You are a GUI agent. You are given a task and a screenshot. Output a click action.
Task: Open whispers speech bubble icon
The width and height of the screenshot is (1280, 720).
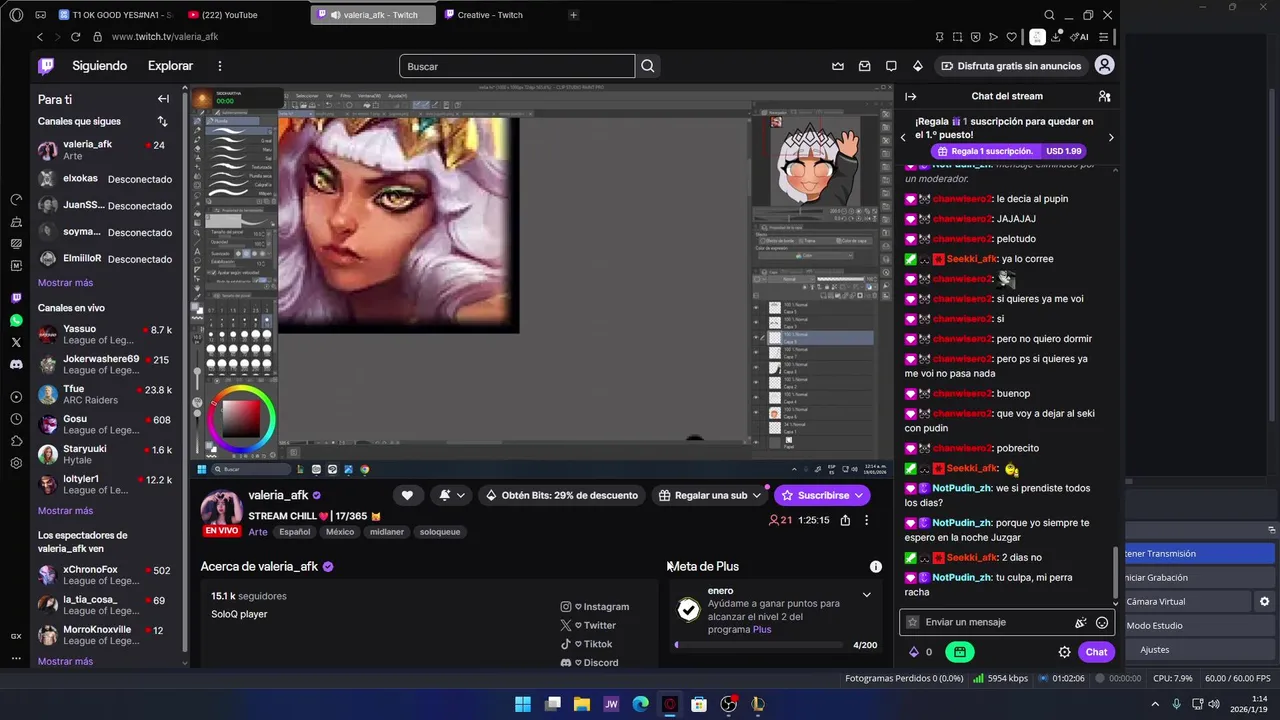tap(891, 66)
